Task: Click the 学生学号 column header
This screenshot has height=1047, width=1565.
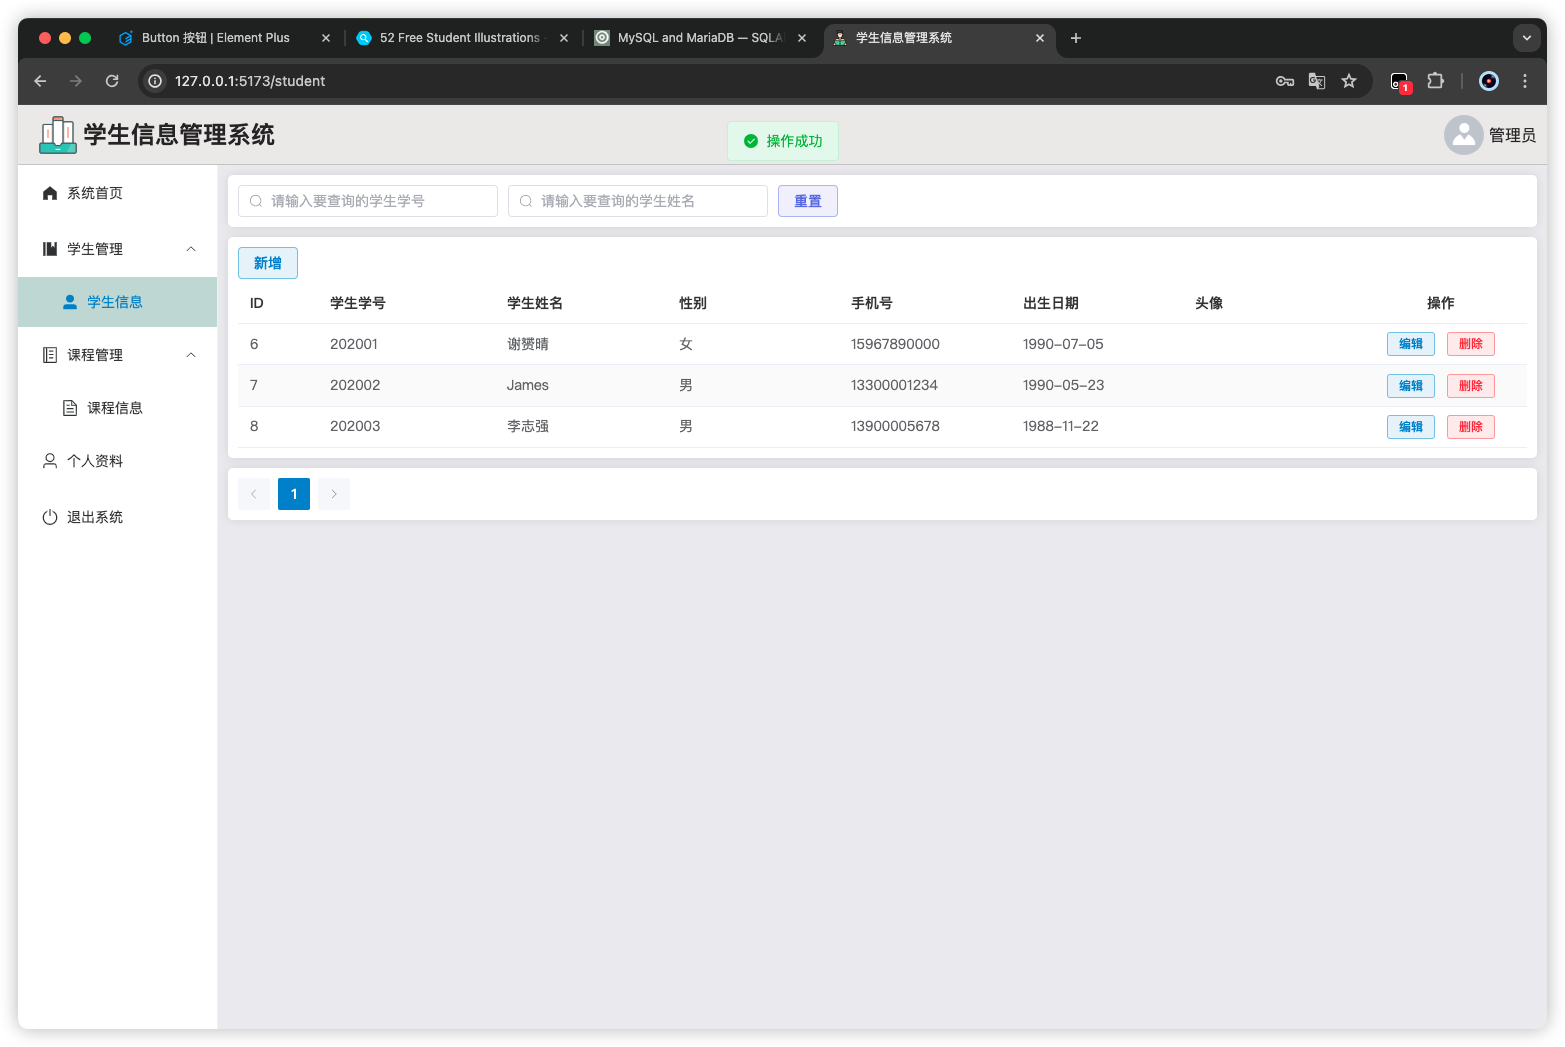Action: point(358,303)
